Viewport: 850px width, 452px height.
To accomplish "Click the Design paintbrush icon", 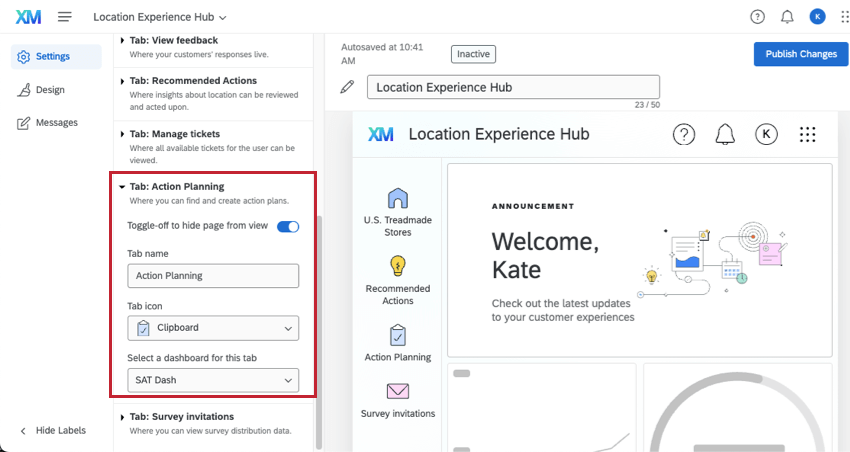I will pos(23,90).
